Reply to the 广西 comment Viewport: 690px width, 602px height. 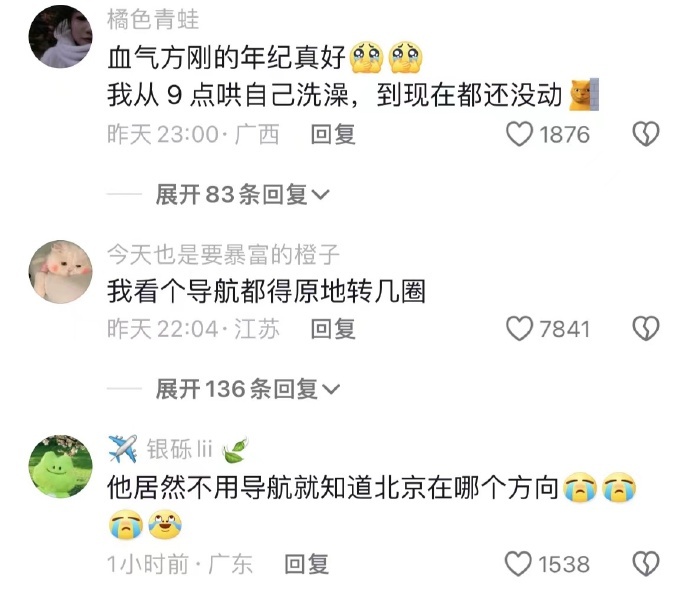(x=333, y=134)
